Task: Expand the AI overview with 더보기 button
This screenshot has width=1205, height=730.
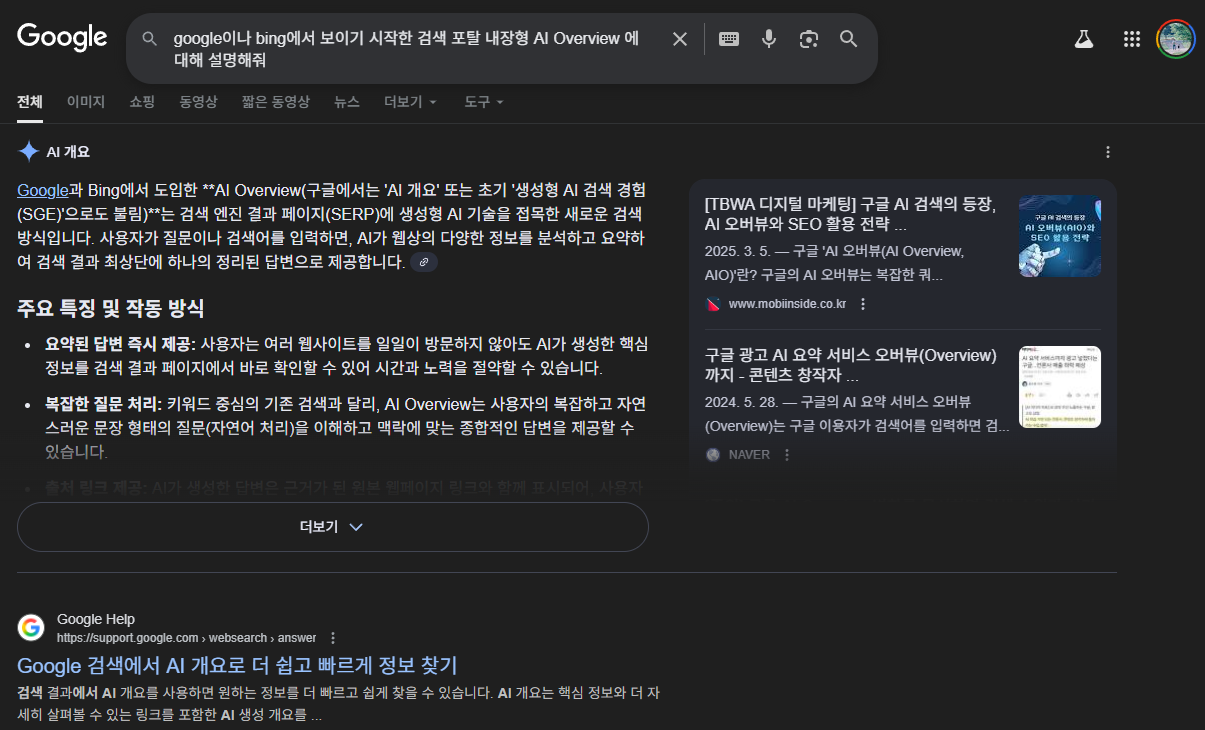Action: [x=332, y=527]
